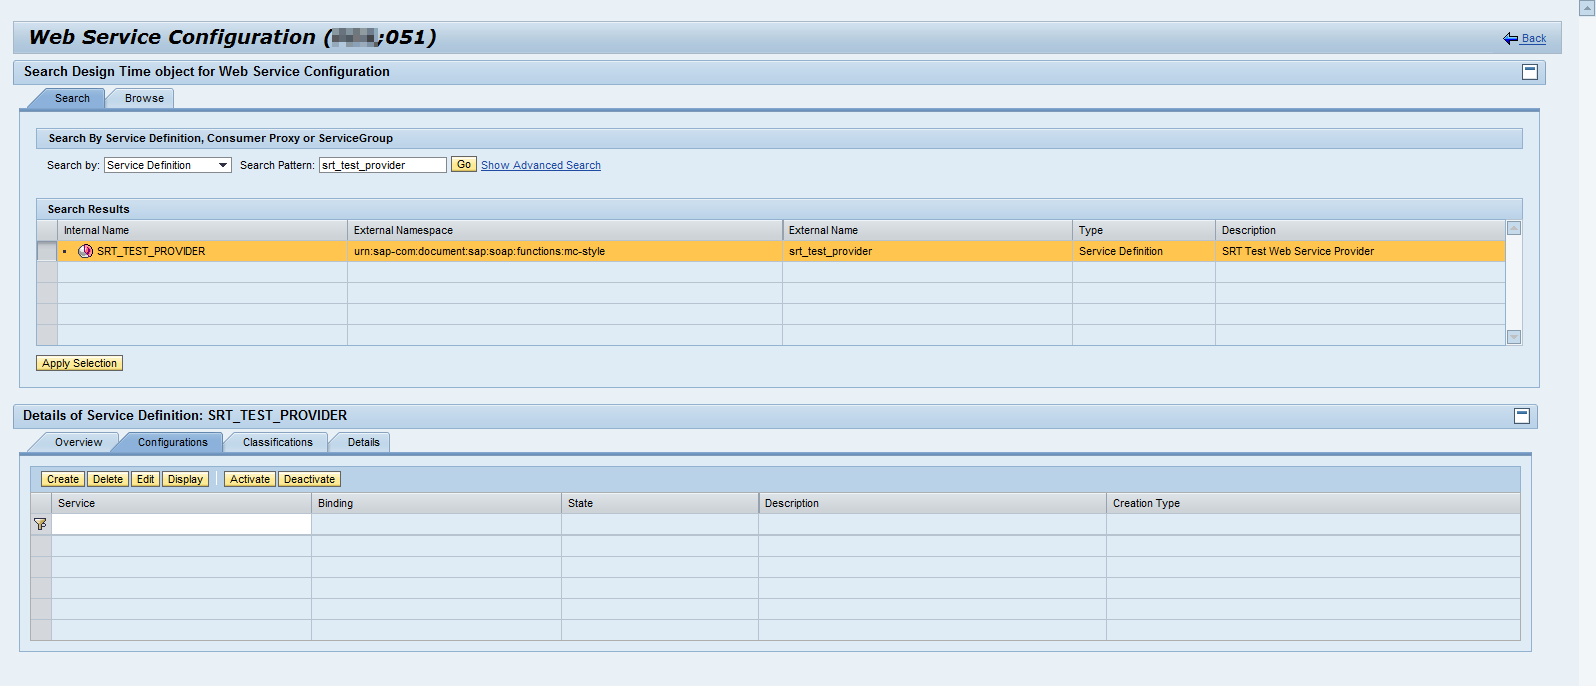
Task: Click the Service column header
Action: pos(181,503)
